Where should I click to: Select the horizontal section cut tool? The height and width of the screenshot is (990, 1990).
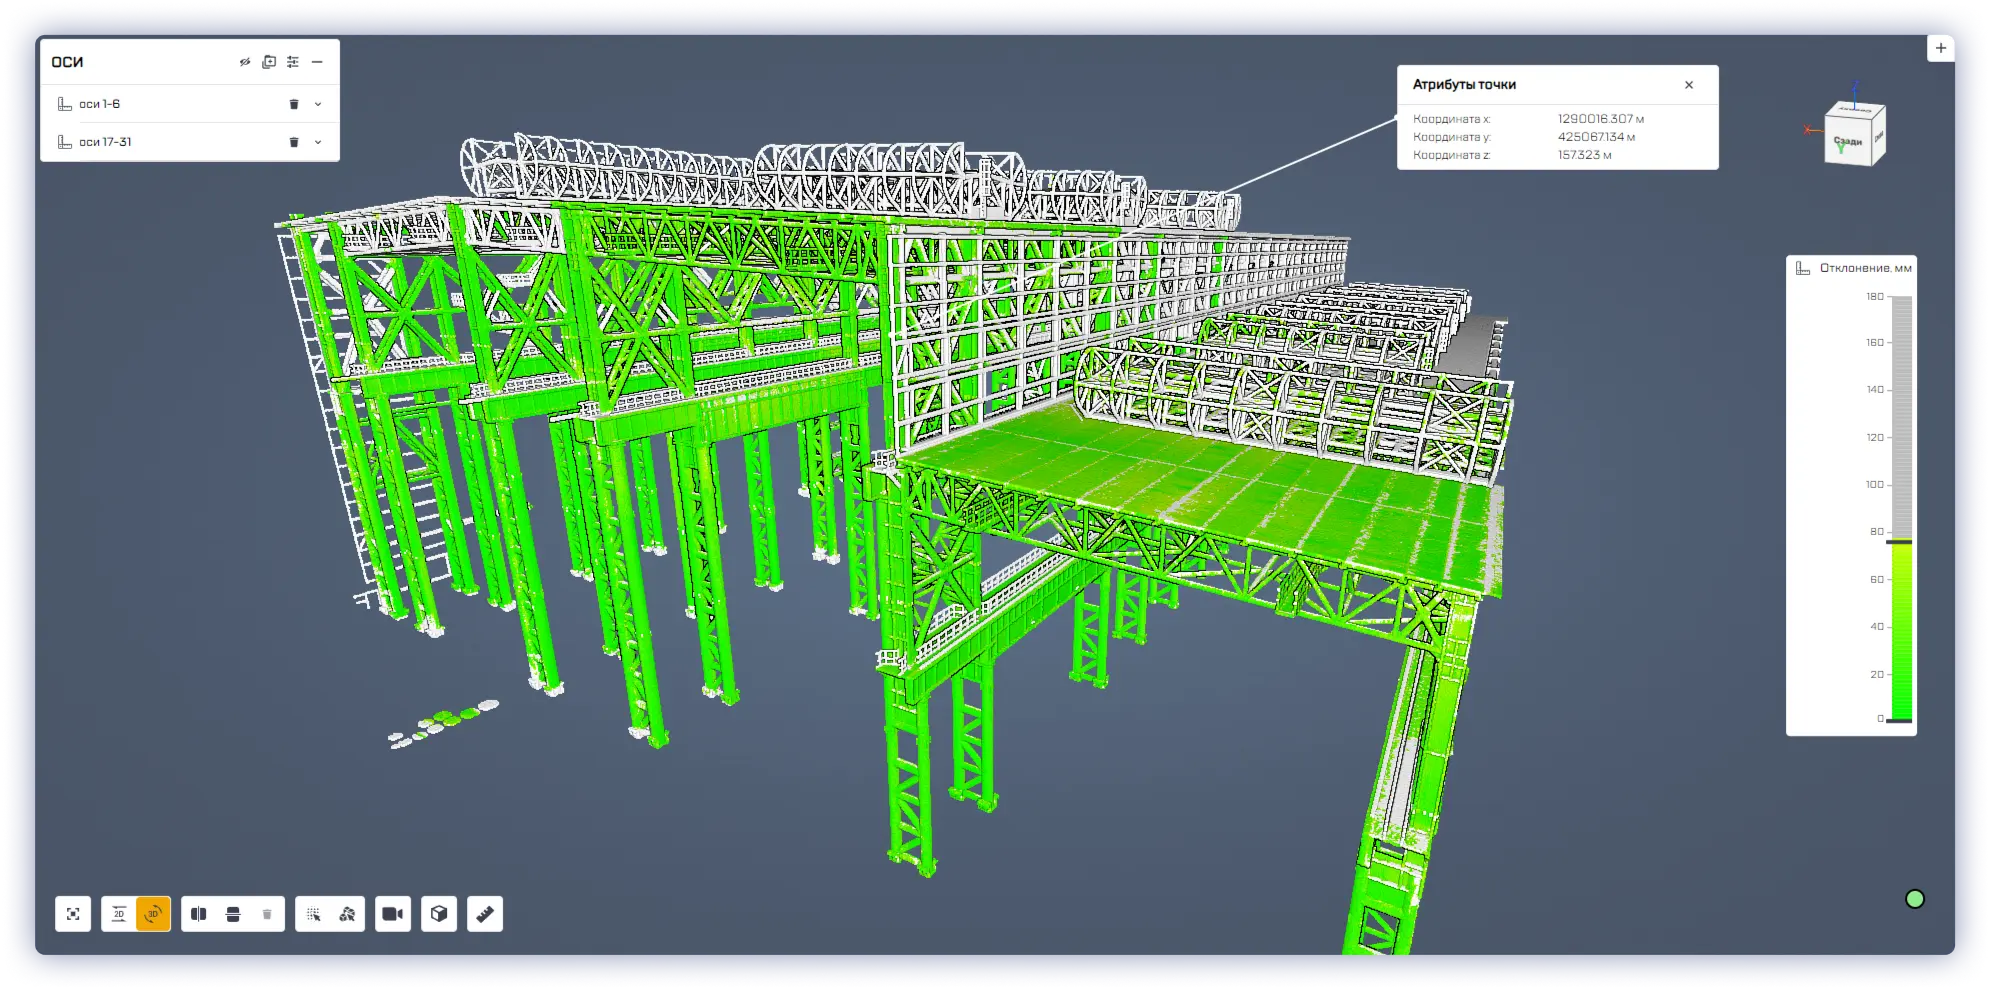[233, 914]
